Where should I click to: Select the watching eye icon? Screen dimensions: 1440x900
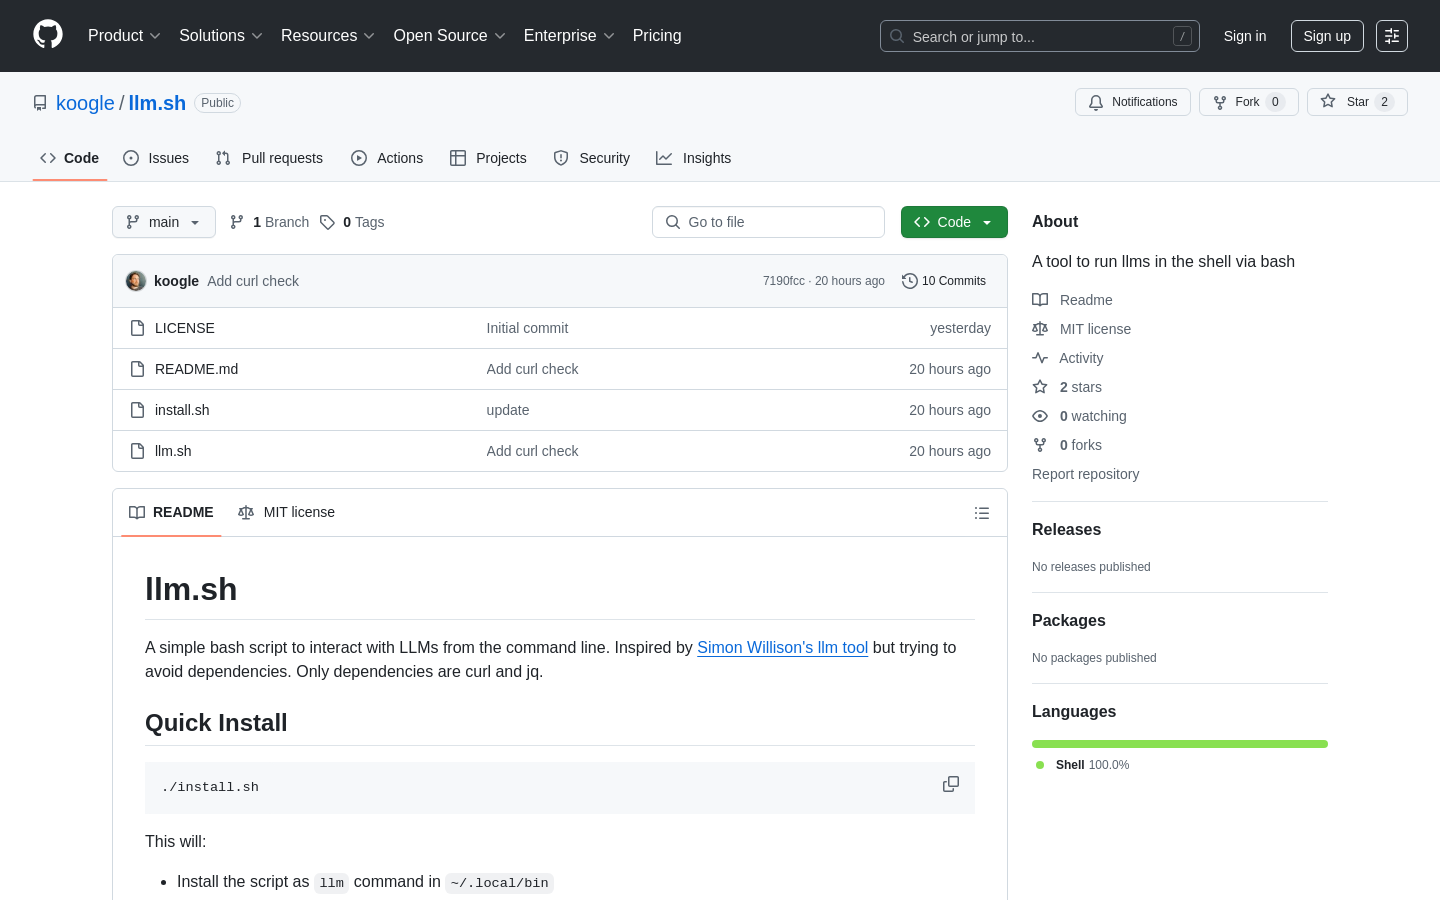[x=1040, y=416]
